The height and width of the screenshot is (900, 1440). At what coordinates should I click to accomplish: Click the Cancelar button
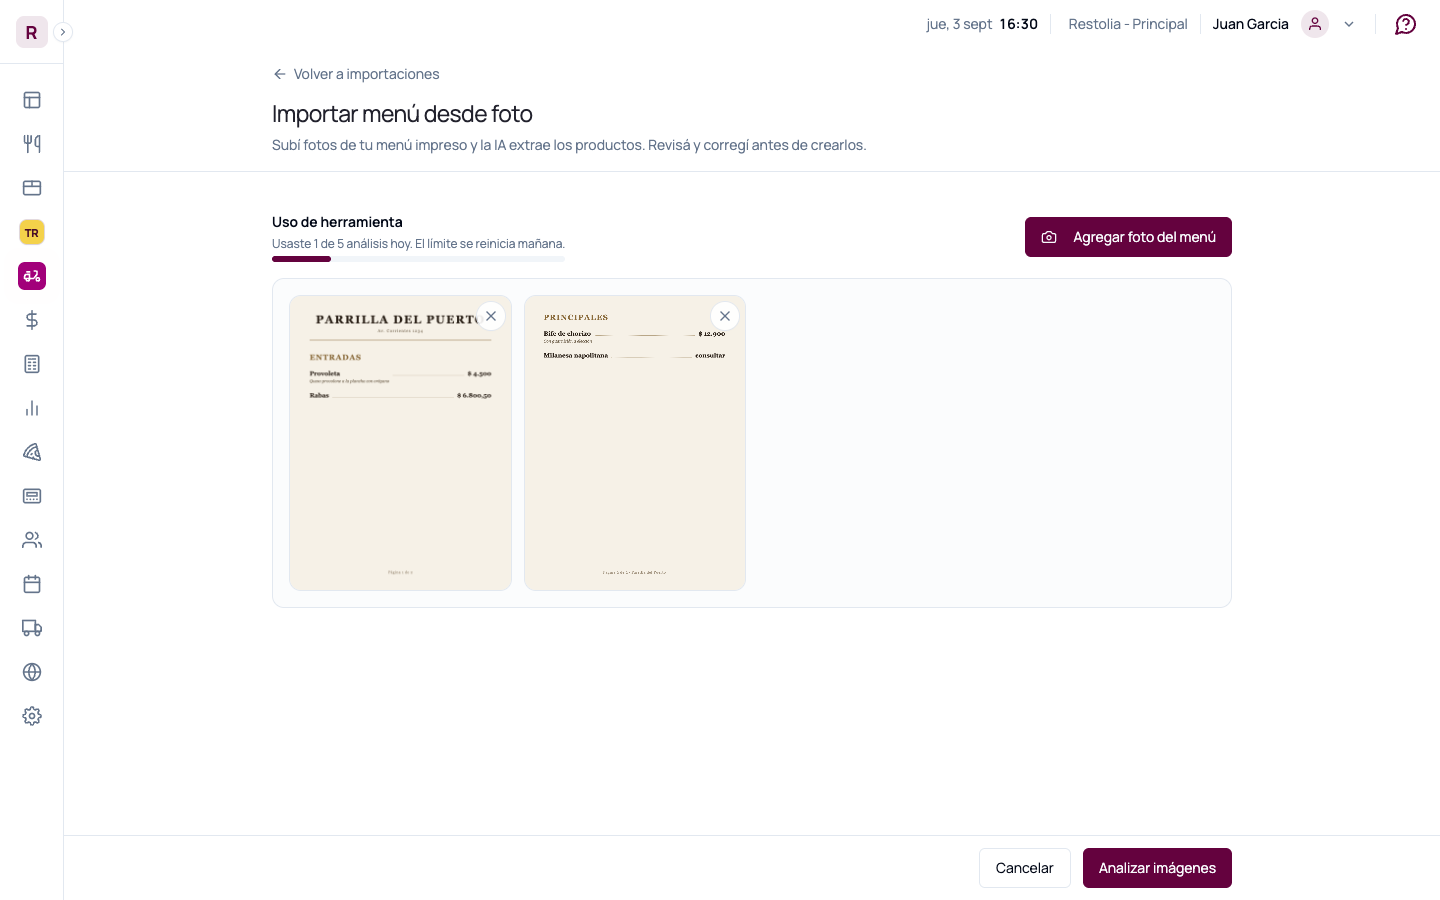click(x=1024, y=868)
